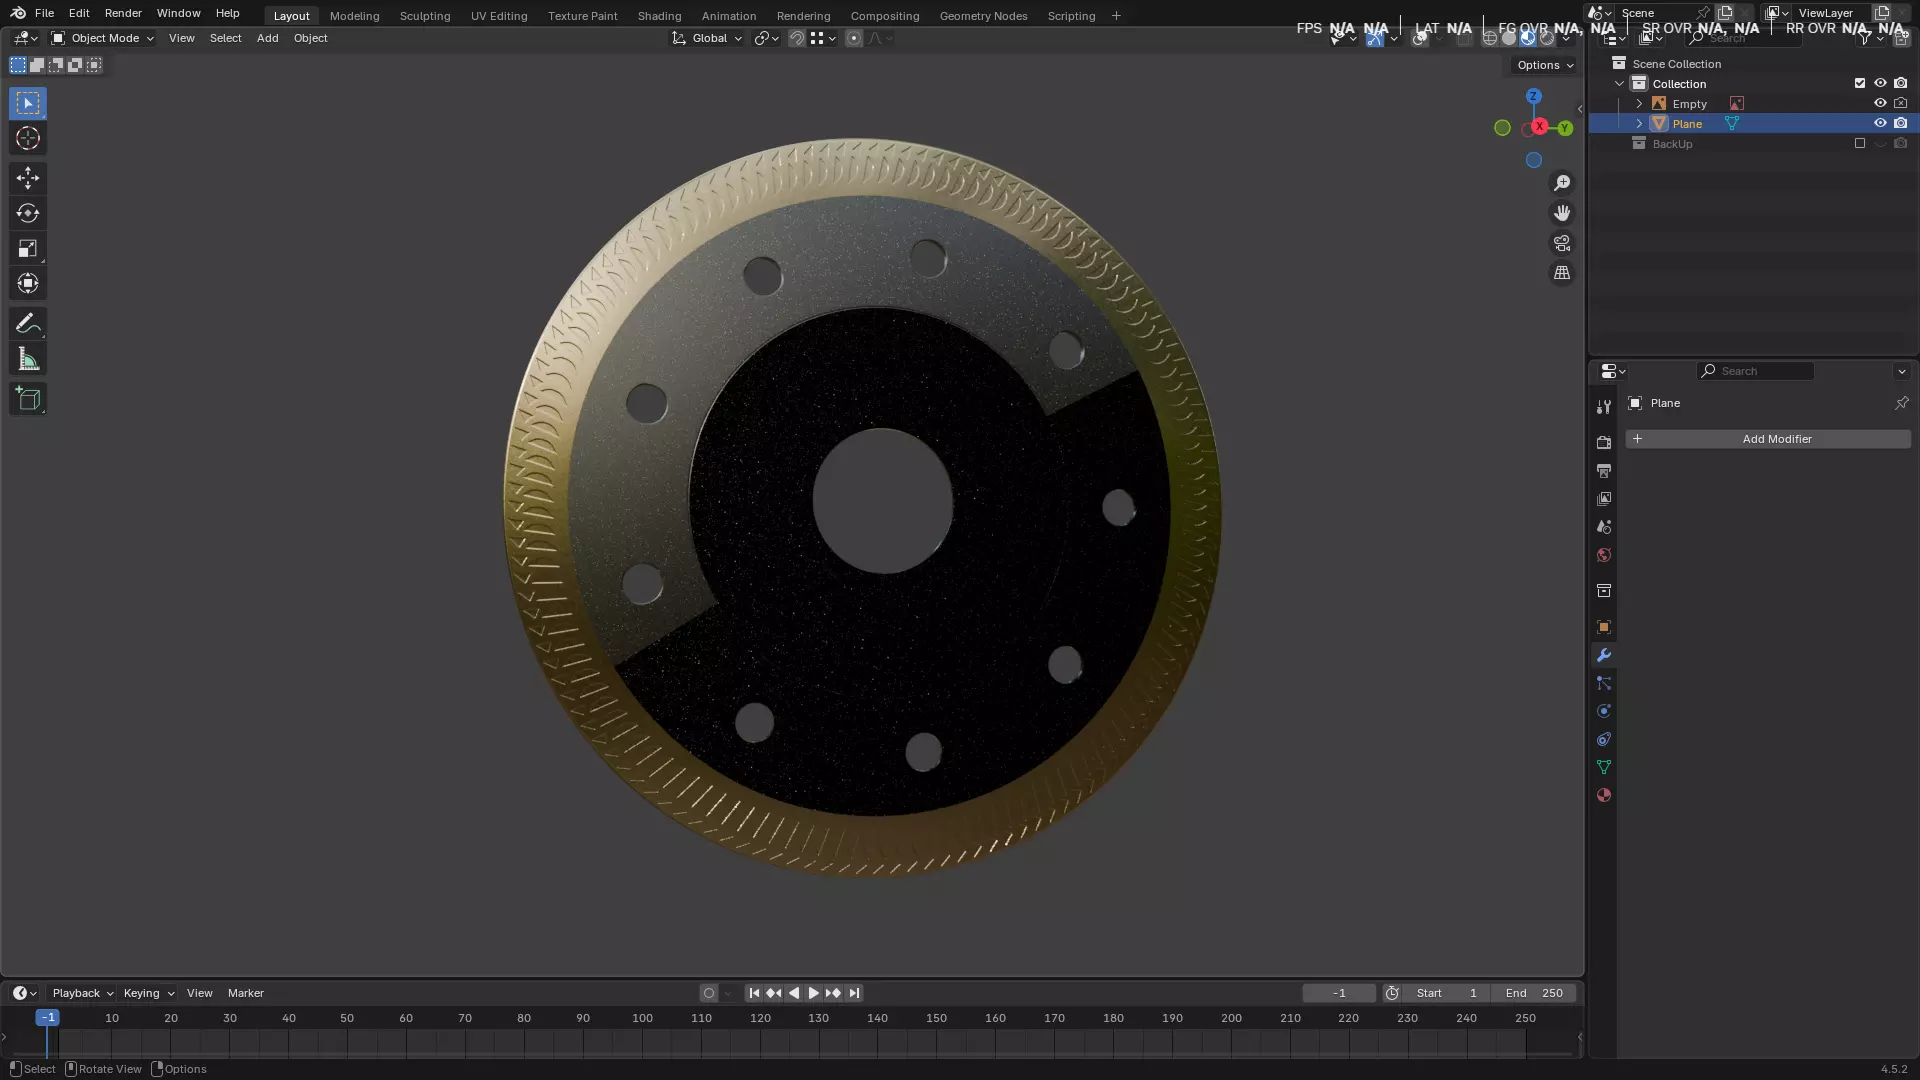
Task: Expand the Empty object in outliner
Action: 1639,103
